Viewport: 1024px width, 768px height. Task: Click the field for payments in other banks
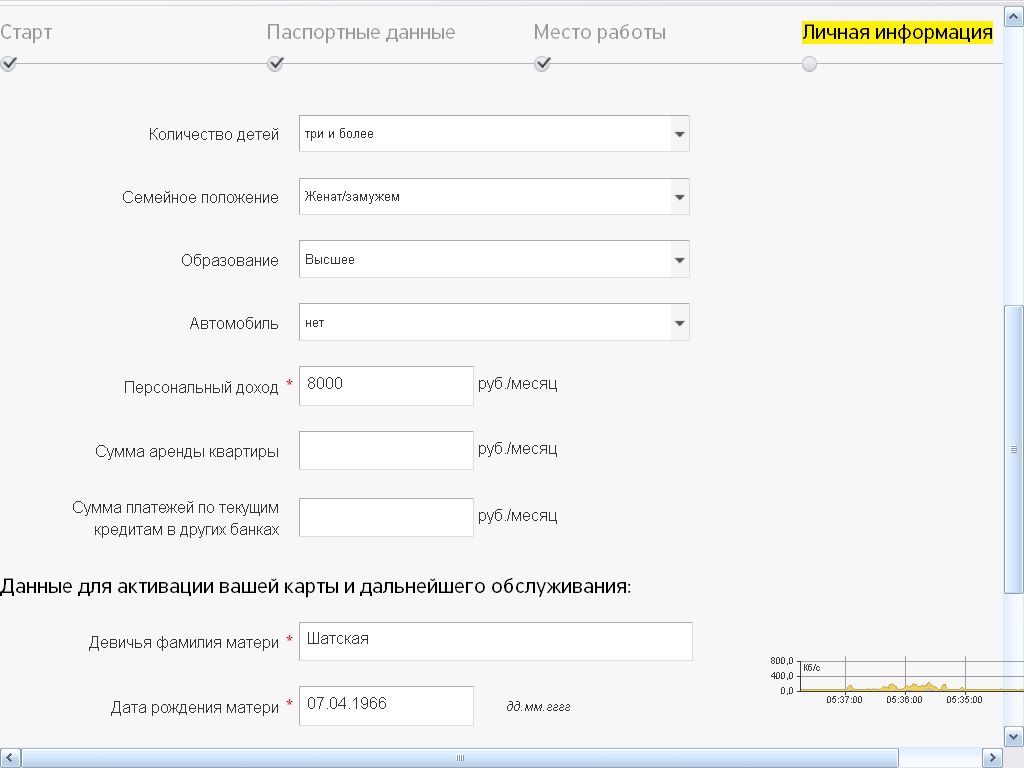[386, 517]
